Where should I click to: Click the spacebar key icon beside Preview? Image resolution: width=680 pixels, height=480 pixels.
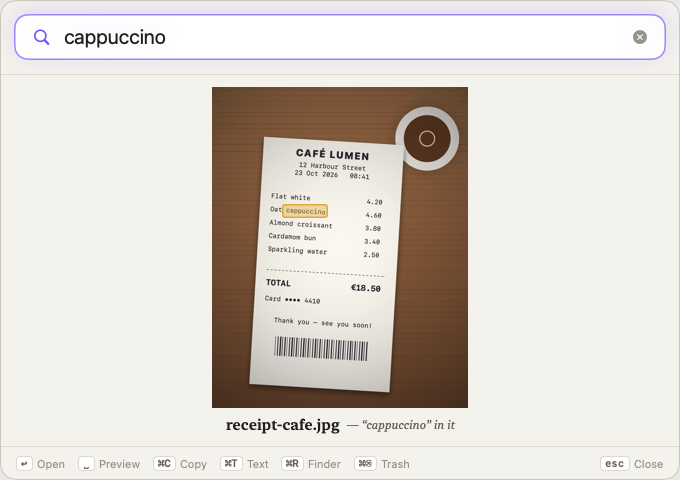(86, 464)
